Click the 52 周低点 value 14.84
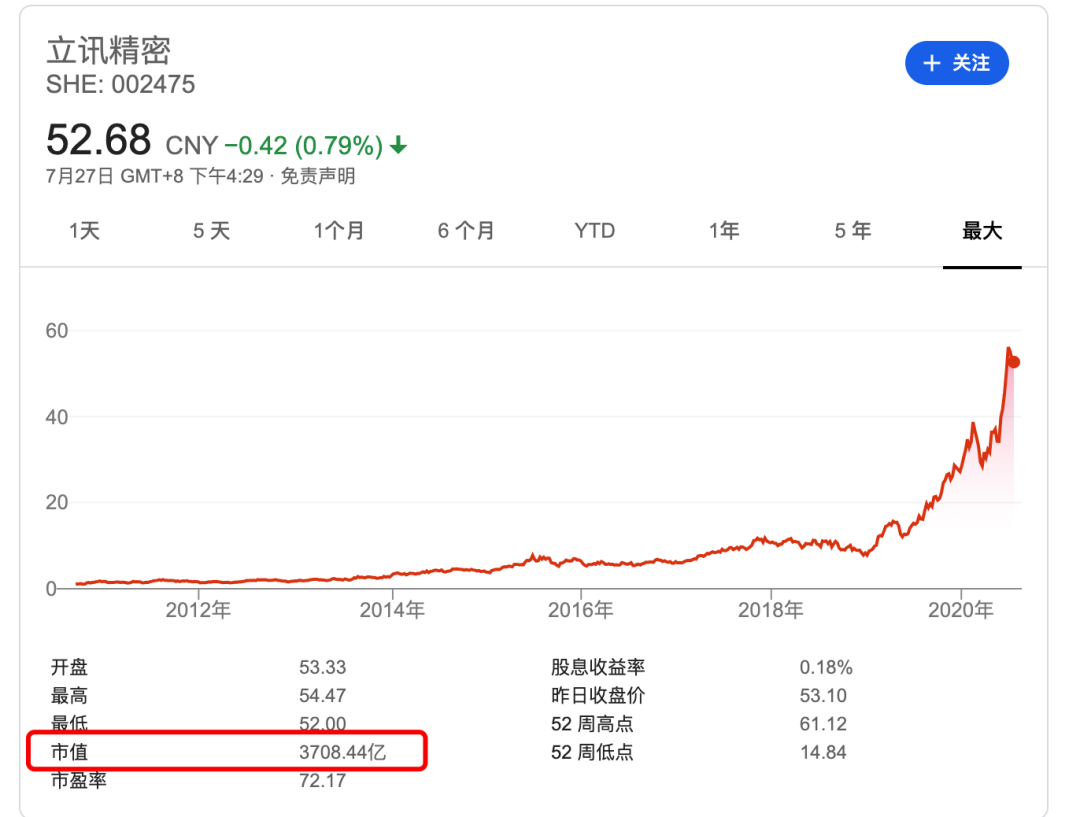The image size is (1080, 817). pos(823,752)
